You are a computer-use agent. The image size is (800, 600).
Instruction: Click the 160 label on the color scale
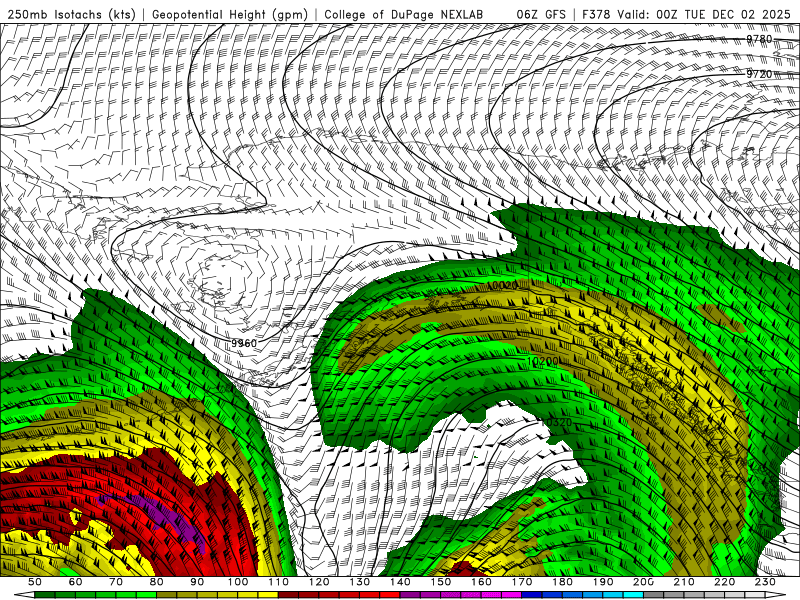(481, 582)
